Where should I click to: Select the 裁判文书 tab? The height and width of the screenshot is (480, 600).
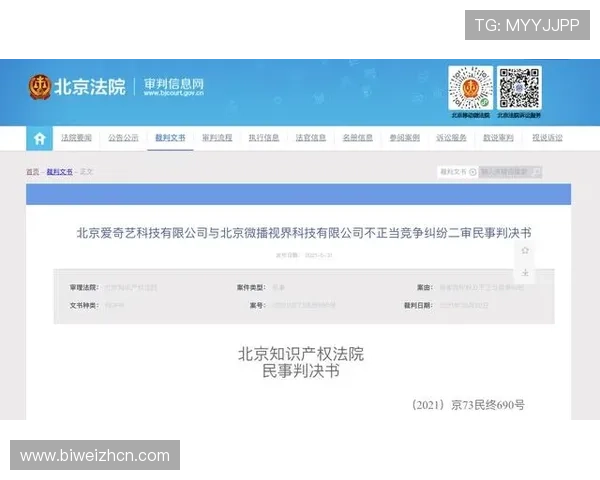170,138
